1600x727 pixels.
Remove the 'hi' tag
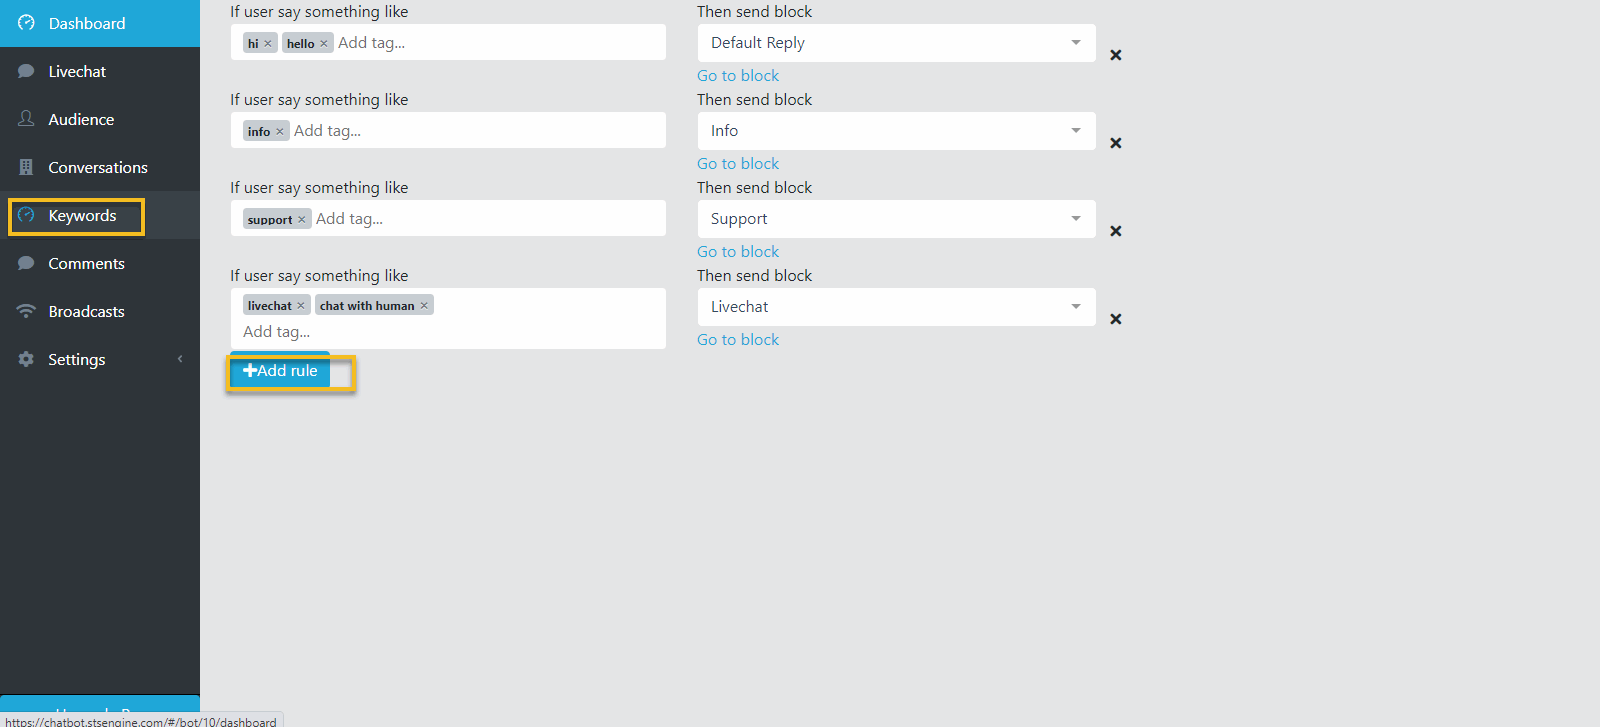tap(268, 43)
